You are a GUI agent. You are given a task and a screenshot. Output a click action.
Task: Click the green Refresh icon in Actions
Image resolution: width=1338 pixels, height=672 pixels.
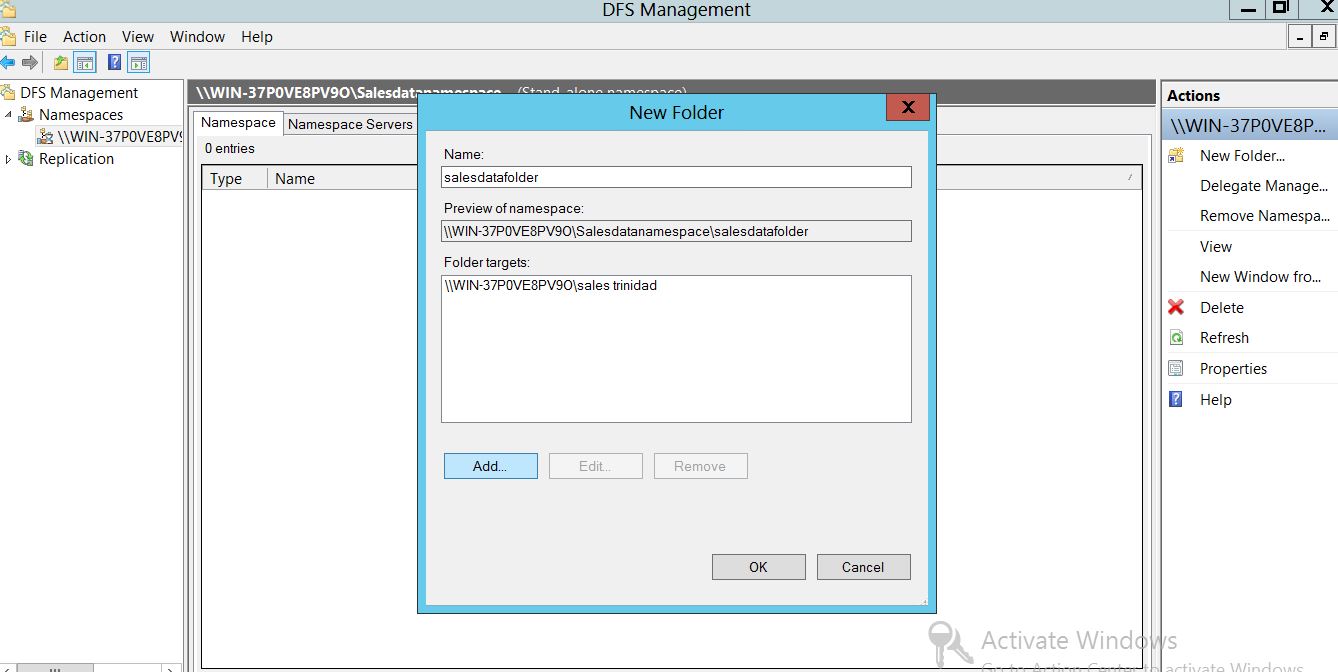pyautogui.click(x=1176, y=338)
